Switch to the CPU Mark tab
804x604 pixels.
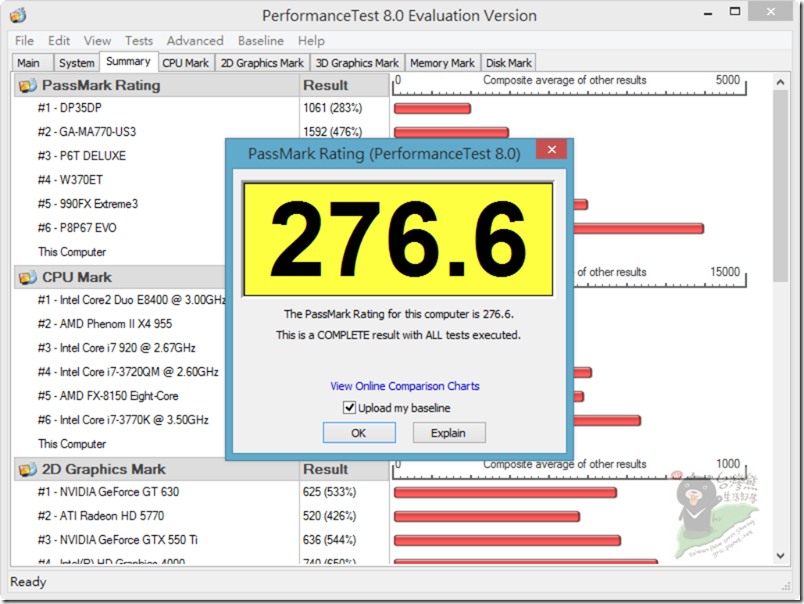[186, 63]
